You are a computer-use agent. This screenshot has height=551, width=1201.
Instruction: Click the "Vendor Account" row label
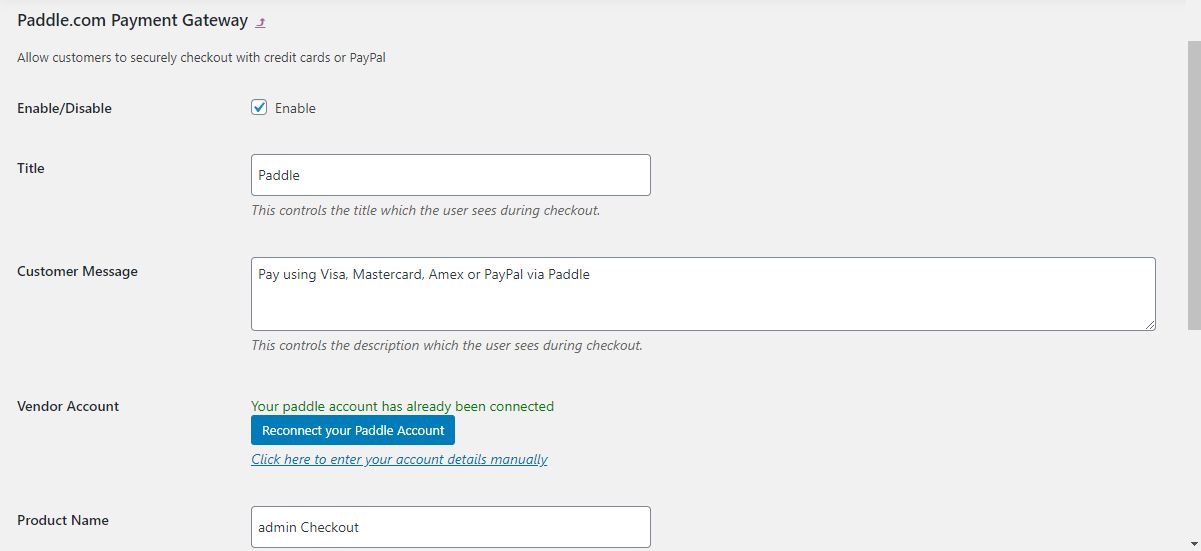point(68,406)
